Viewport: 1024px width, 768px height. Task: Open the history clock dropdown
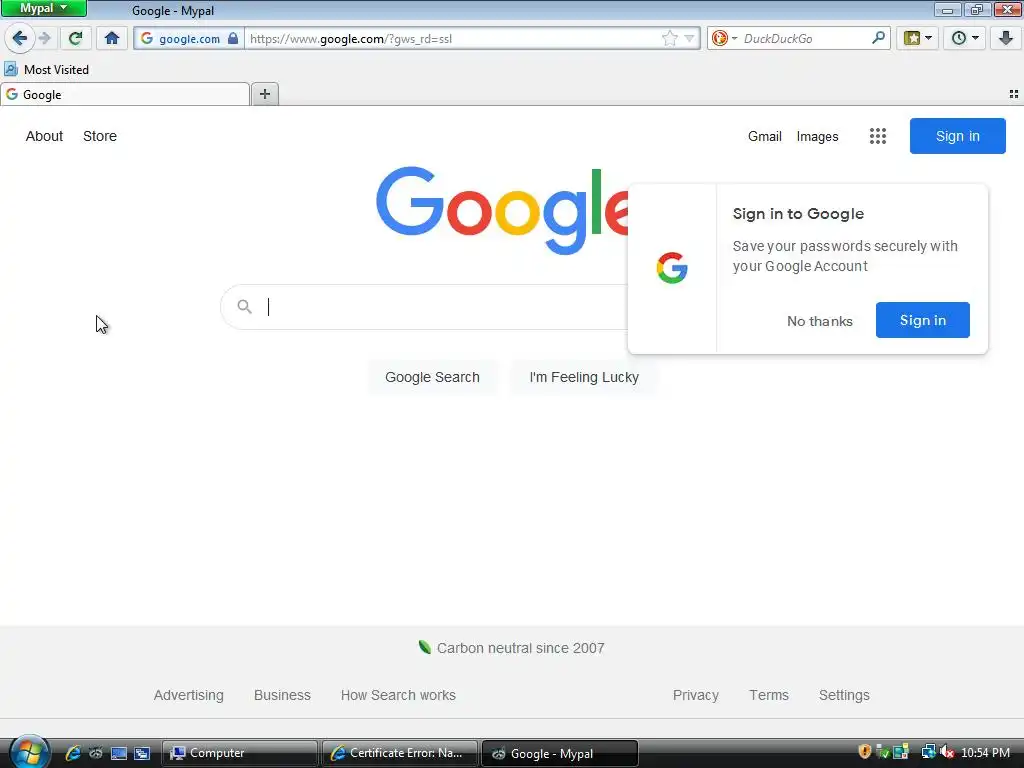(x=965, y=39)
